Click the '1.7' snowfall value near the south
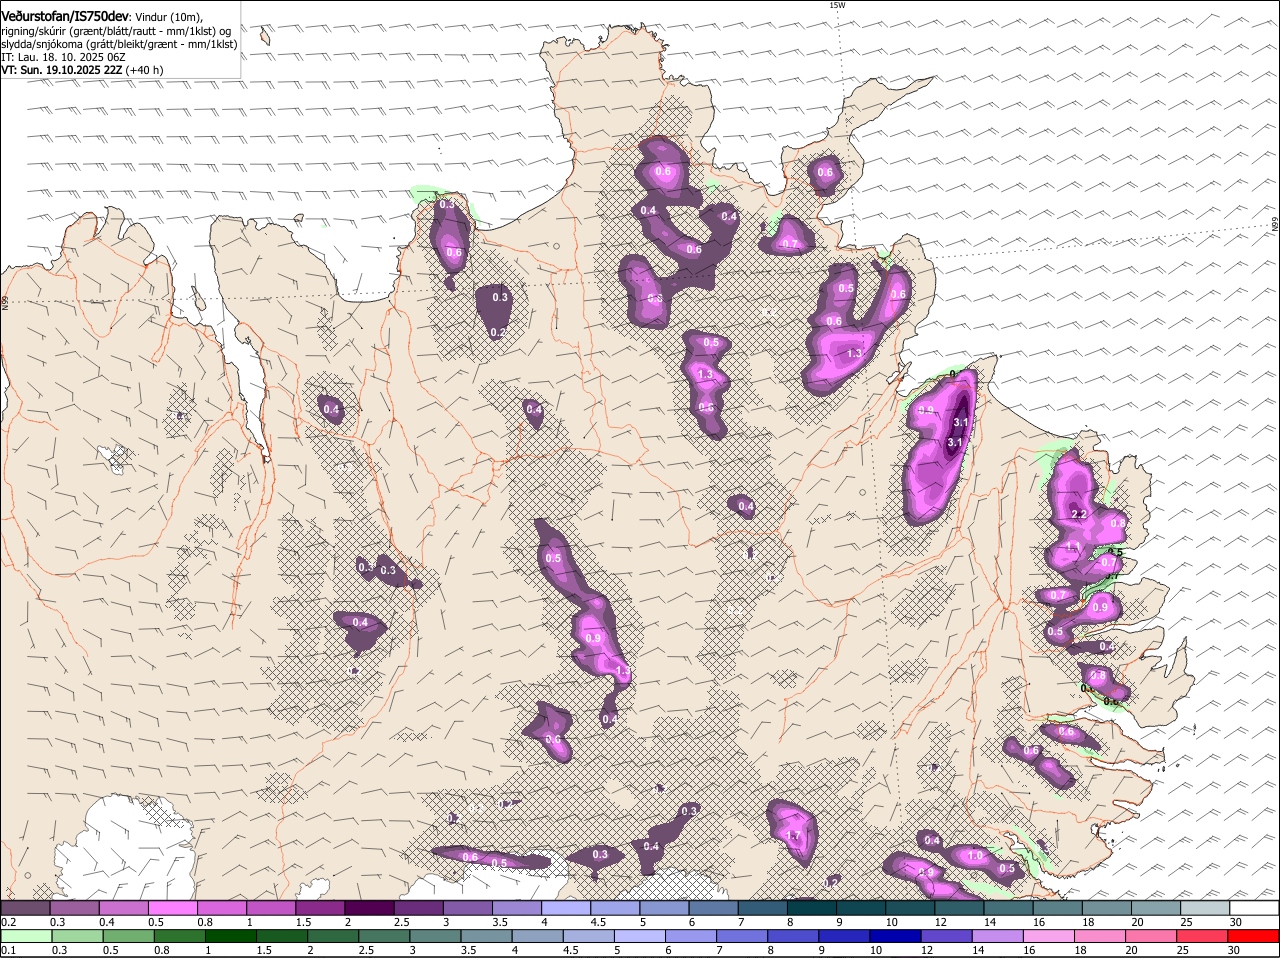The width and height of the screenshot is (1280, 958). (x=795, y=836)
